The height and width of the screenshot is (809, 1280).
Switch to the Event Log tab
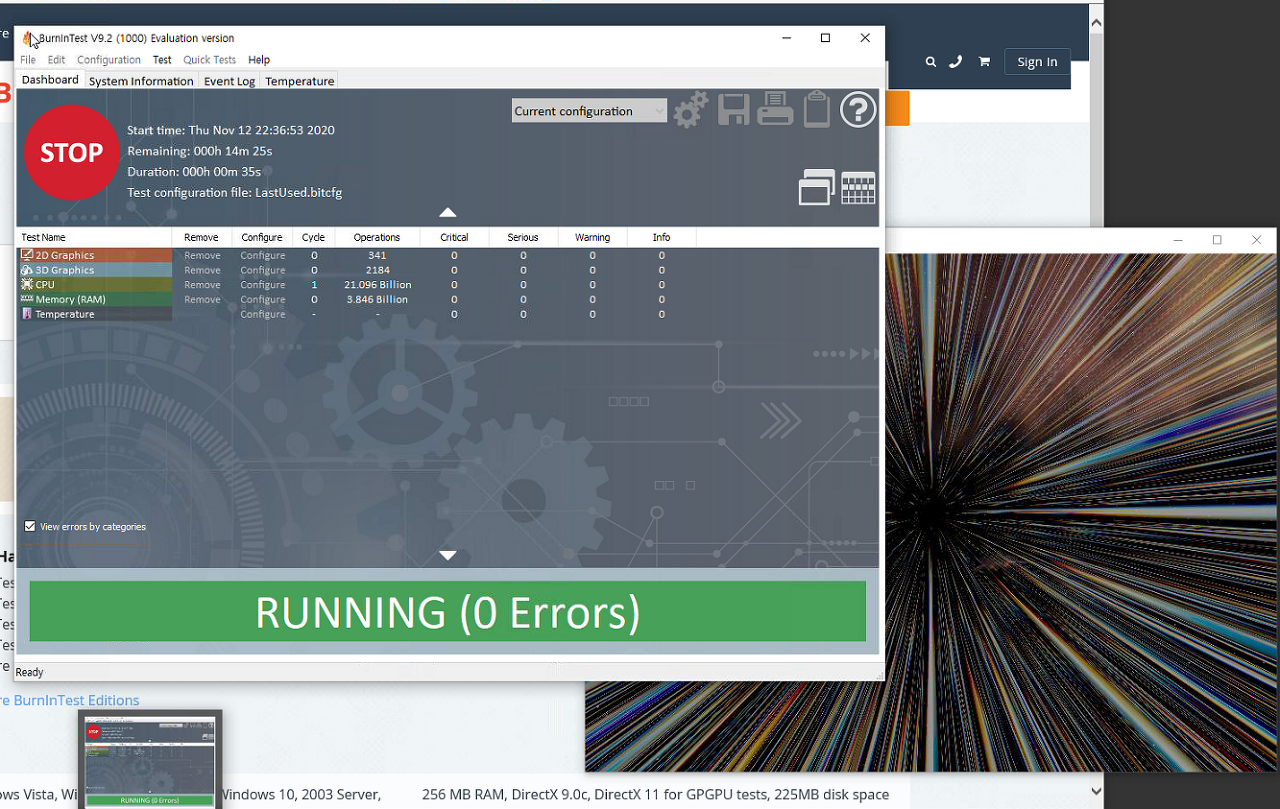pos(230,81)
